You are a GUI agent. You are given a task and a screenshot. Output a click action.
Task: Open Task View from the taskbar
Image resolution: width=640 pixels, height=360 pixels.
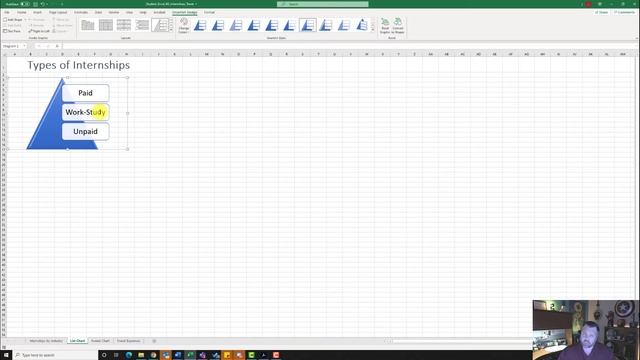click(116, 355)
